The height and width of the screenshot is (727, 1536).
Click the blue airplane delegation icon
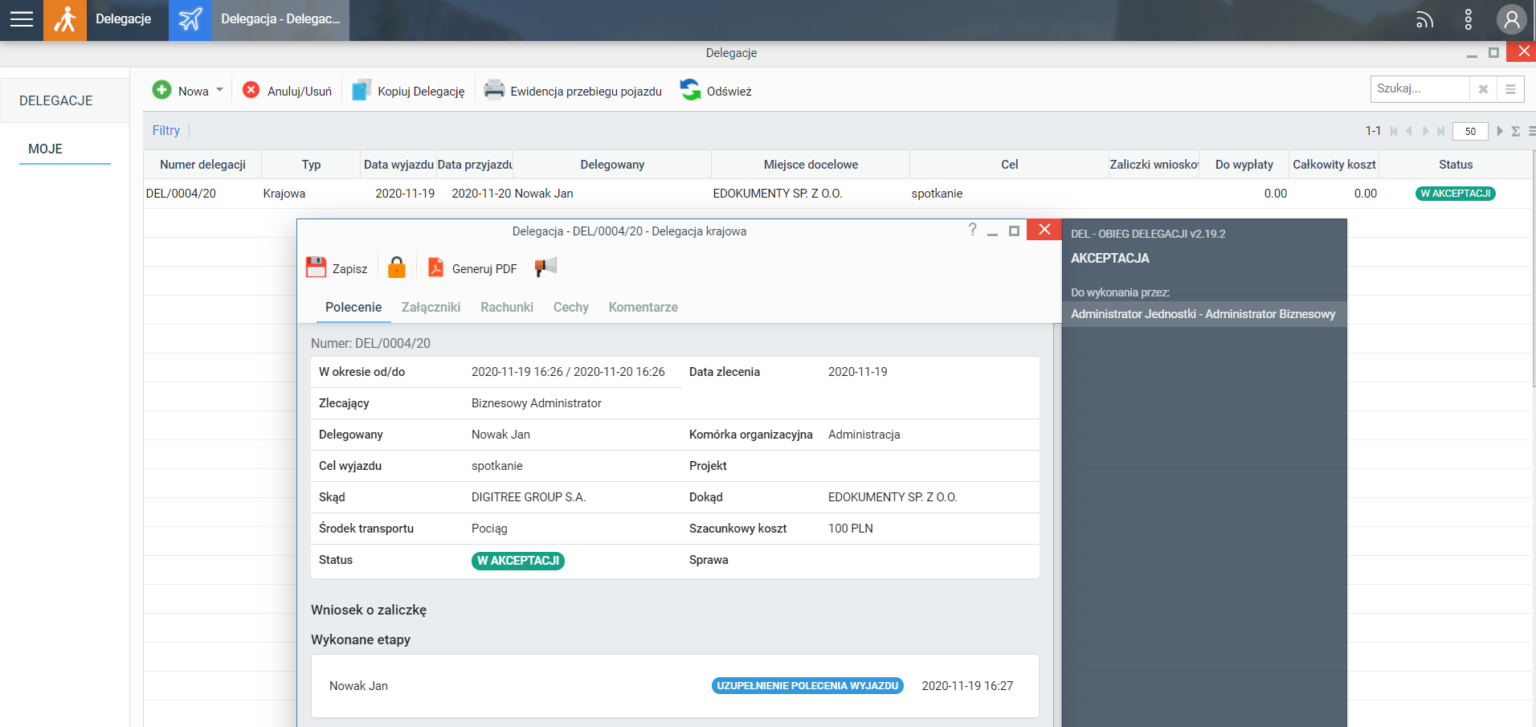point(190,20)
